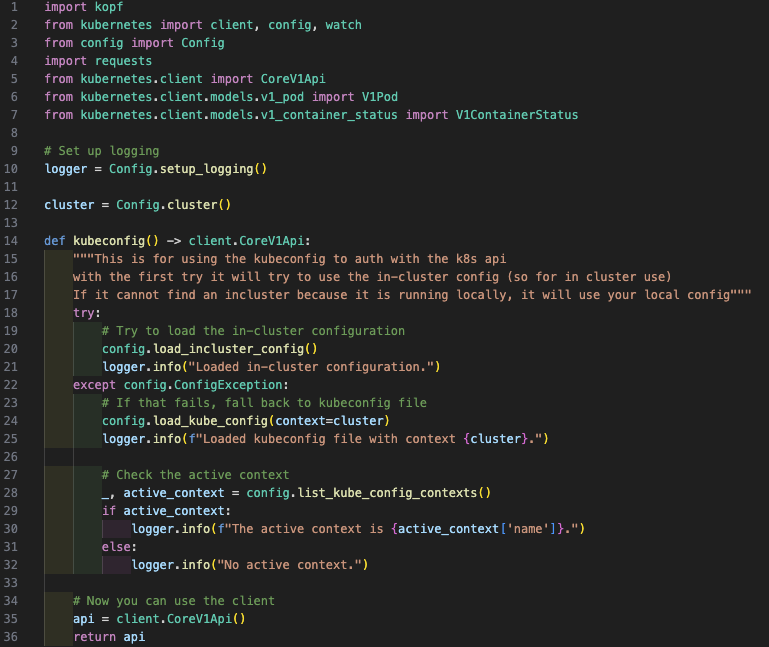
Task: Click line number 1 in gutter
Action: click(x=14, y=7)
